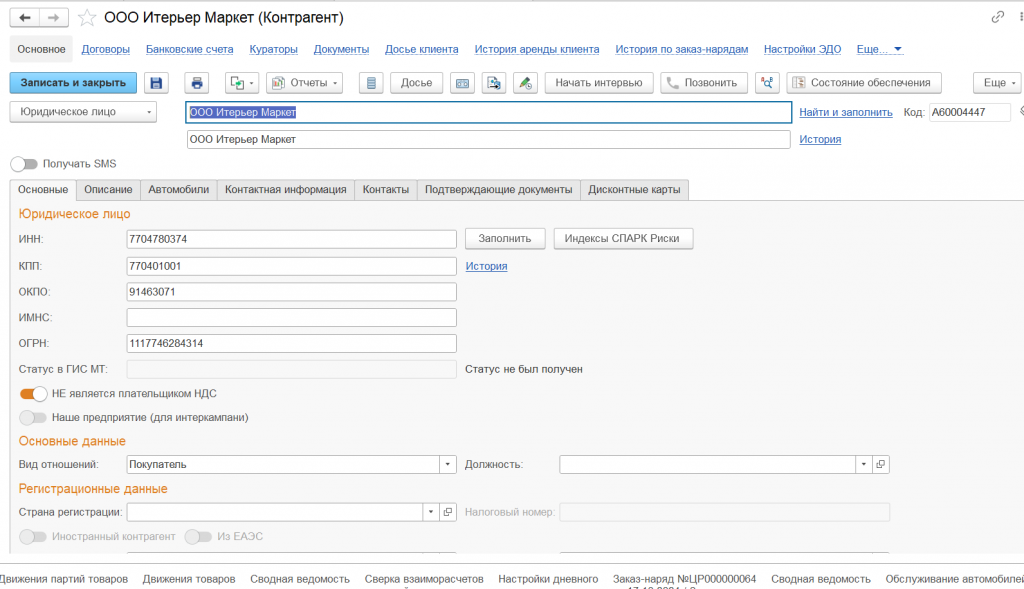Click the Индексы СПАРК Риски button
The image size is (1024, 589).
click(623, 238)
